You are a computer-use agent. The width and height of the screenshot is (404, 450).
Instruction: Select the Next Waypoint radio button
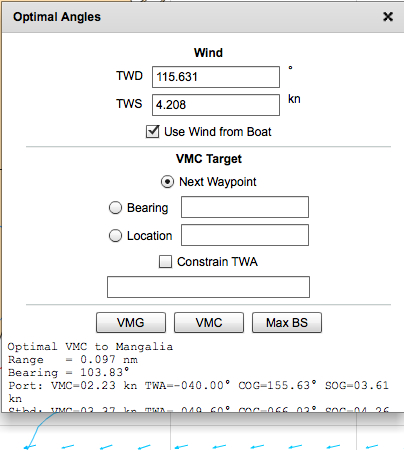pos(167,182)
